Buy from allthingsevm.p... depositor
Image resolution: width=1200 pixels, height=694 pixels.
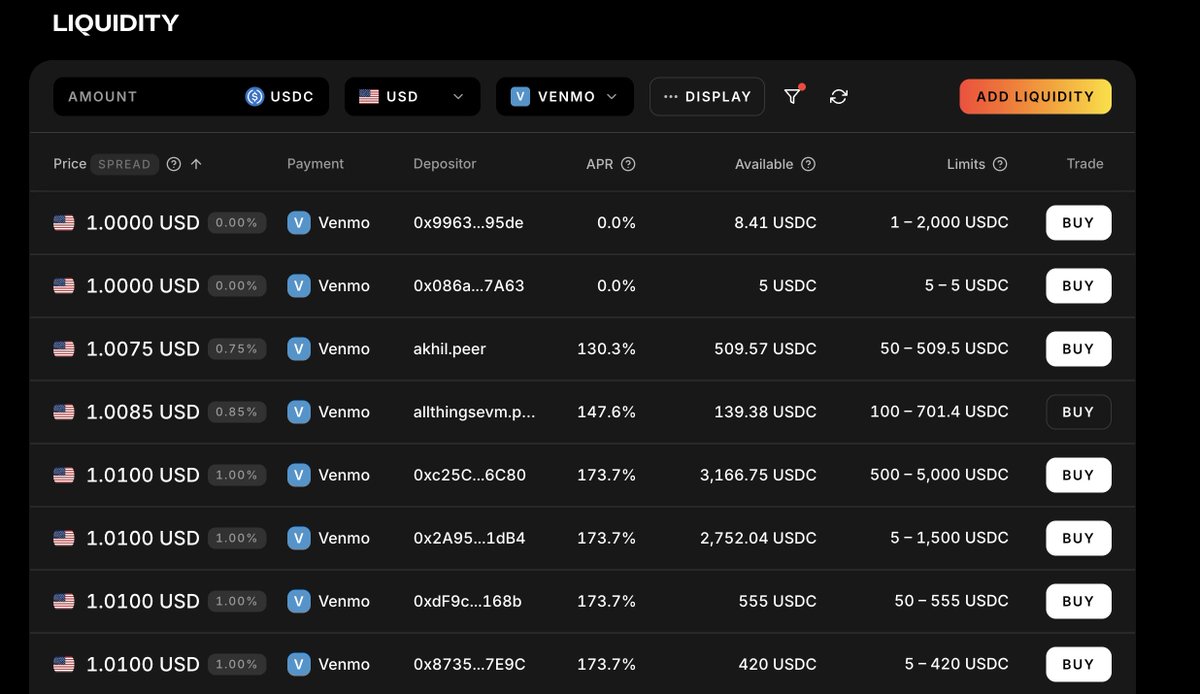tap(1078, 411)
